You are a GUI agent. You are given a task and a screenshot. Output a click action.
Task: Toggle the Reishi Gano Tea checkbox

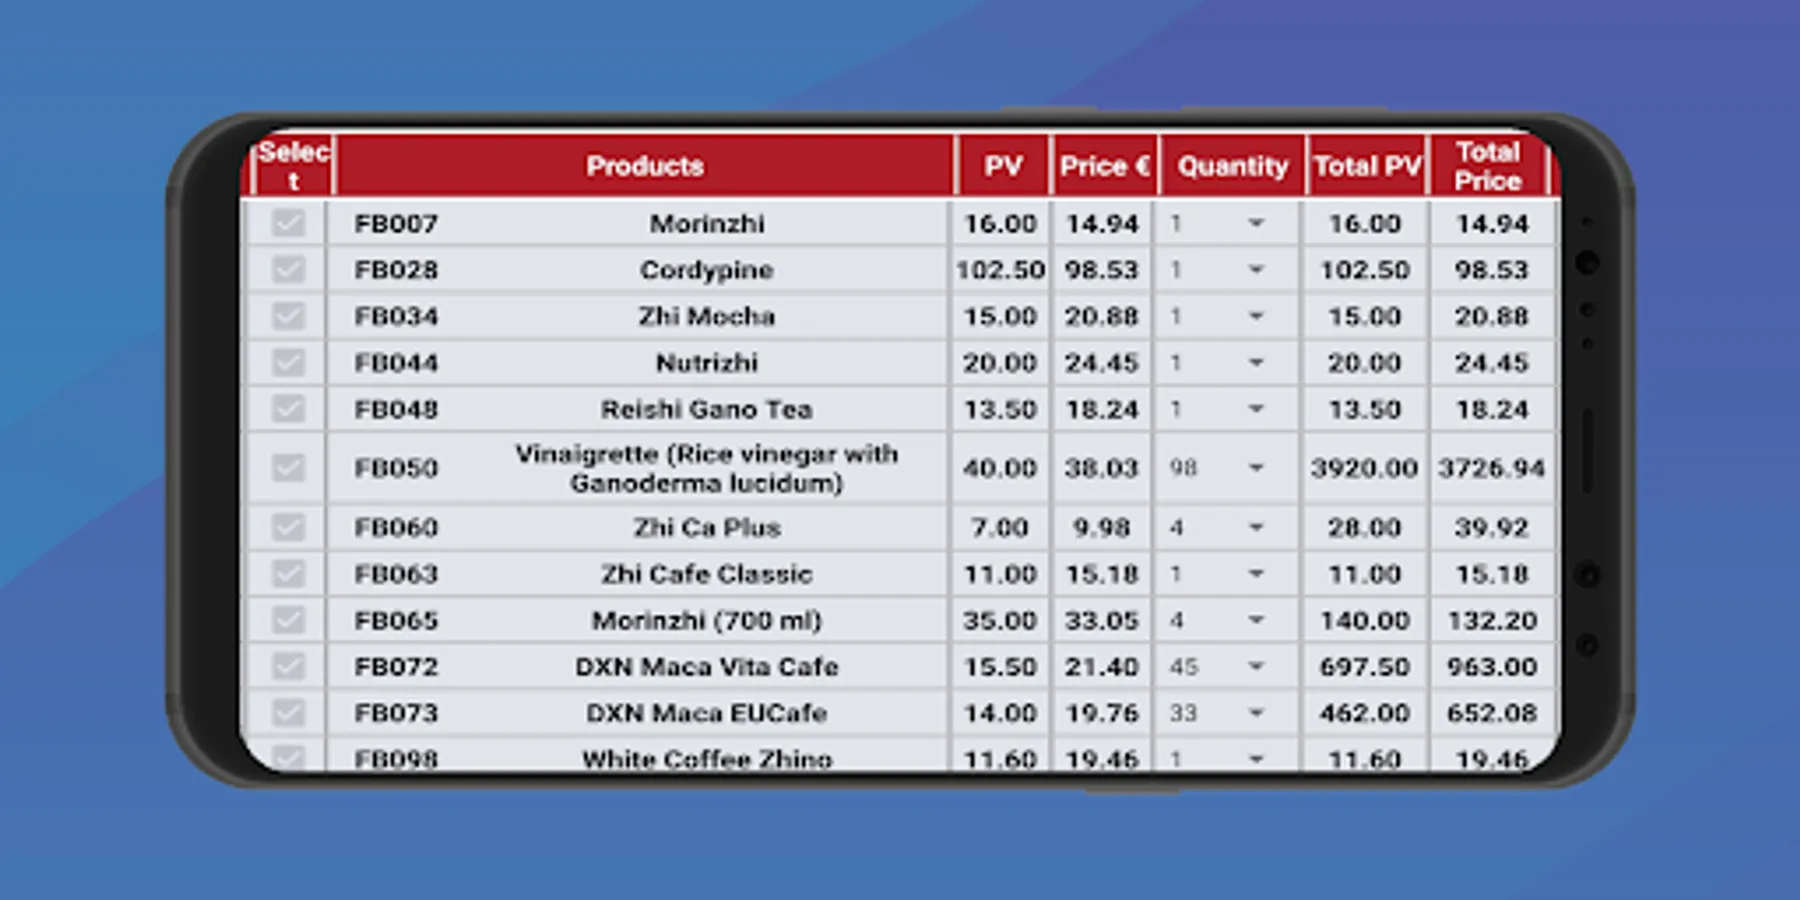(x=288, y=409)
